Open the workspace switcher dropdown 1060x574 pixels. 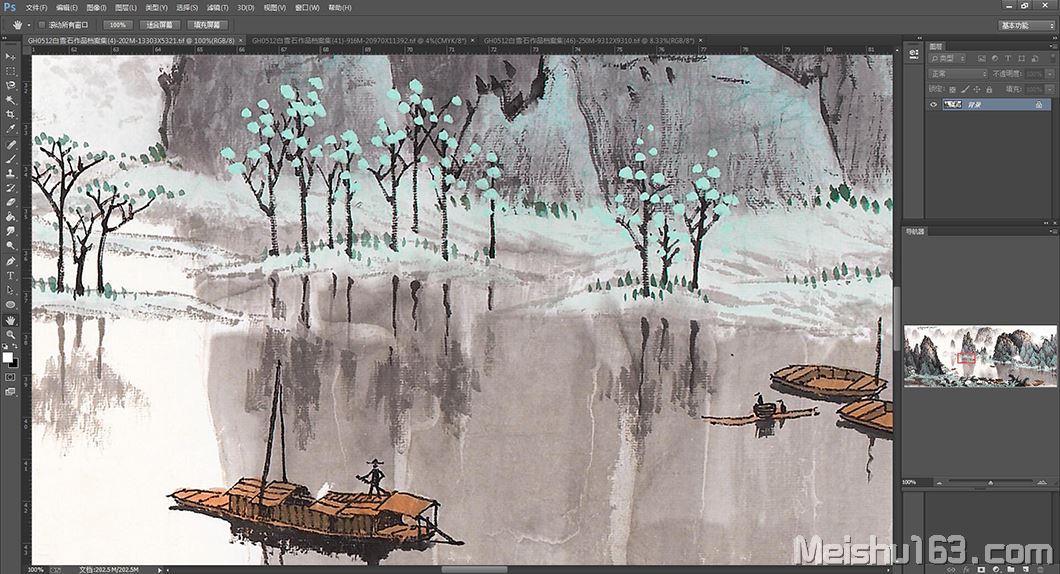click(x=1026, y=25)
